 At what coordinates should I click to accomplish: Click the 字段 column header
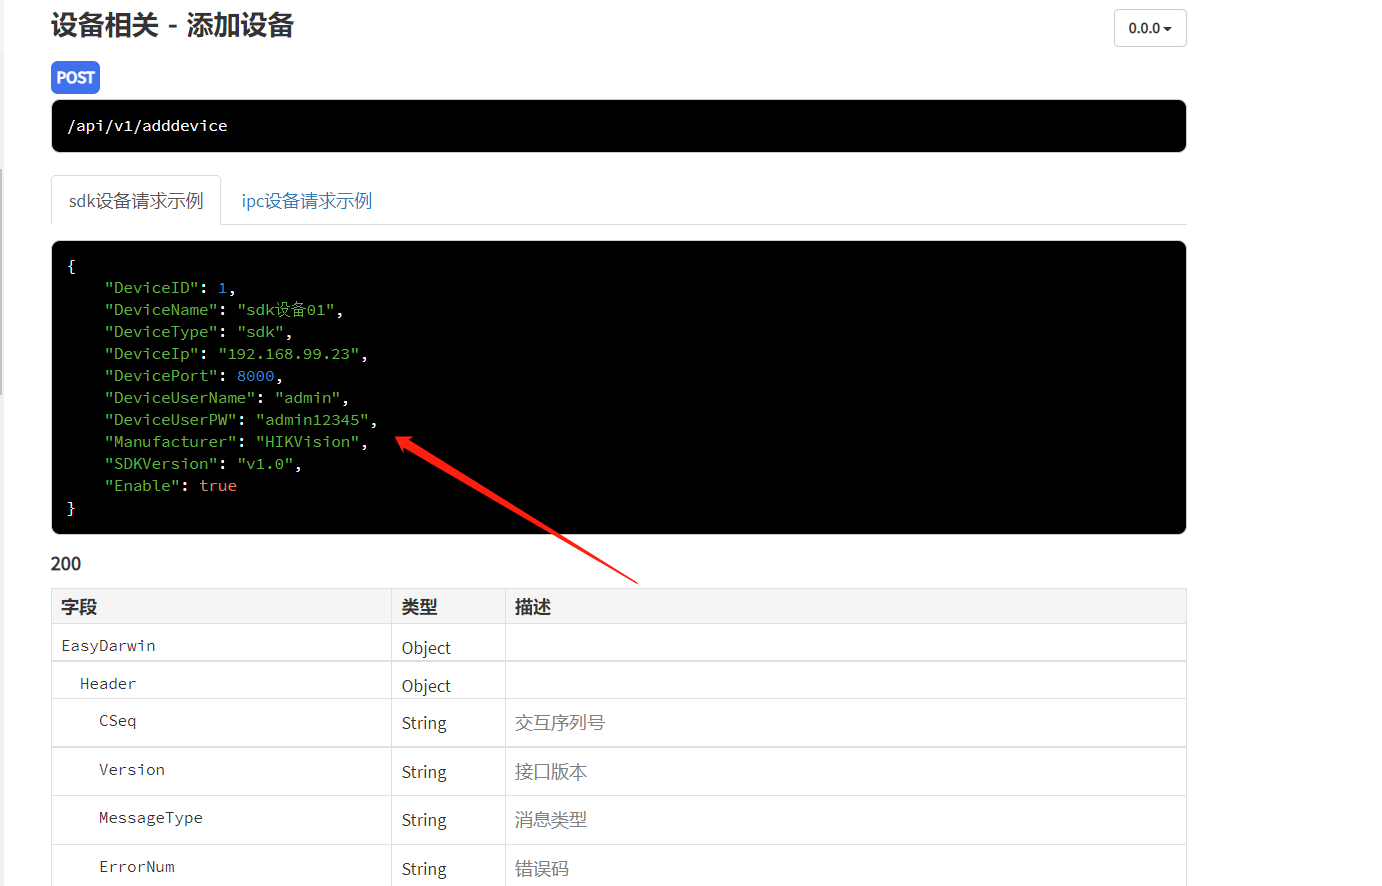tap(79, 607)
